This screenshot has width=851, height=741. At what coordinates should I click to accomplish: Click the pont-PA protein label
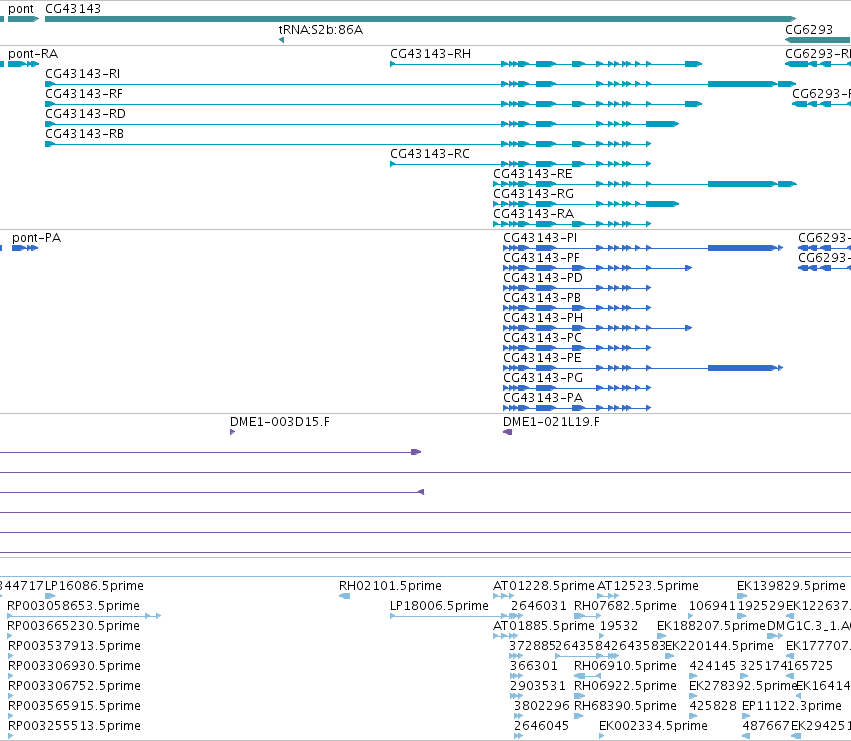(36, 238)
